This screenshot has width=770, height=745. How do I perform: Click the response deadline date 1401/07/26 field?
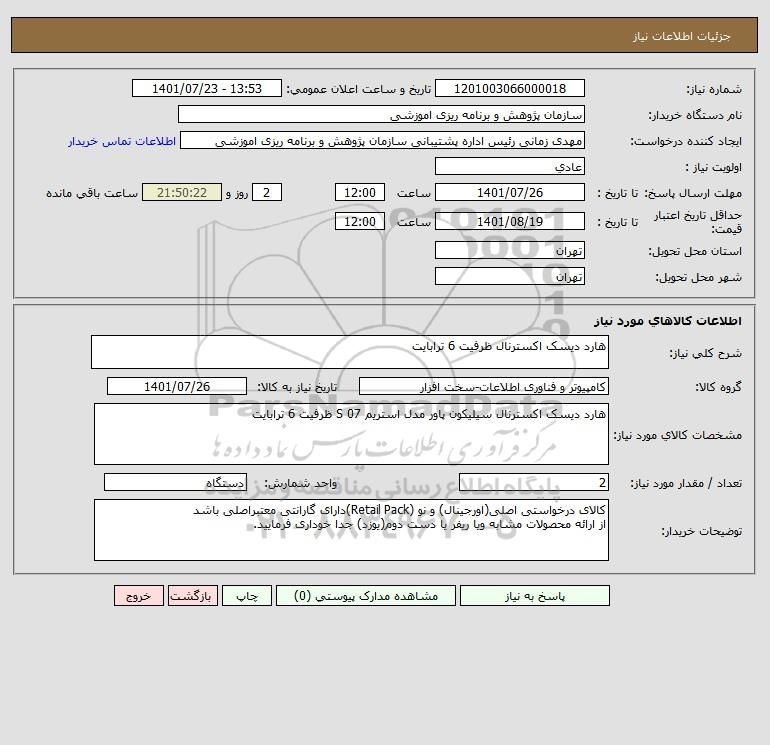click(x=510, y=193)
